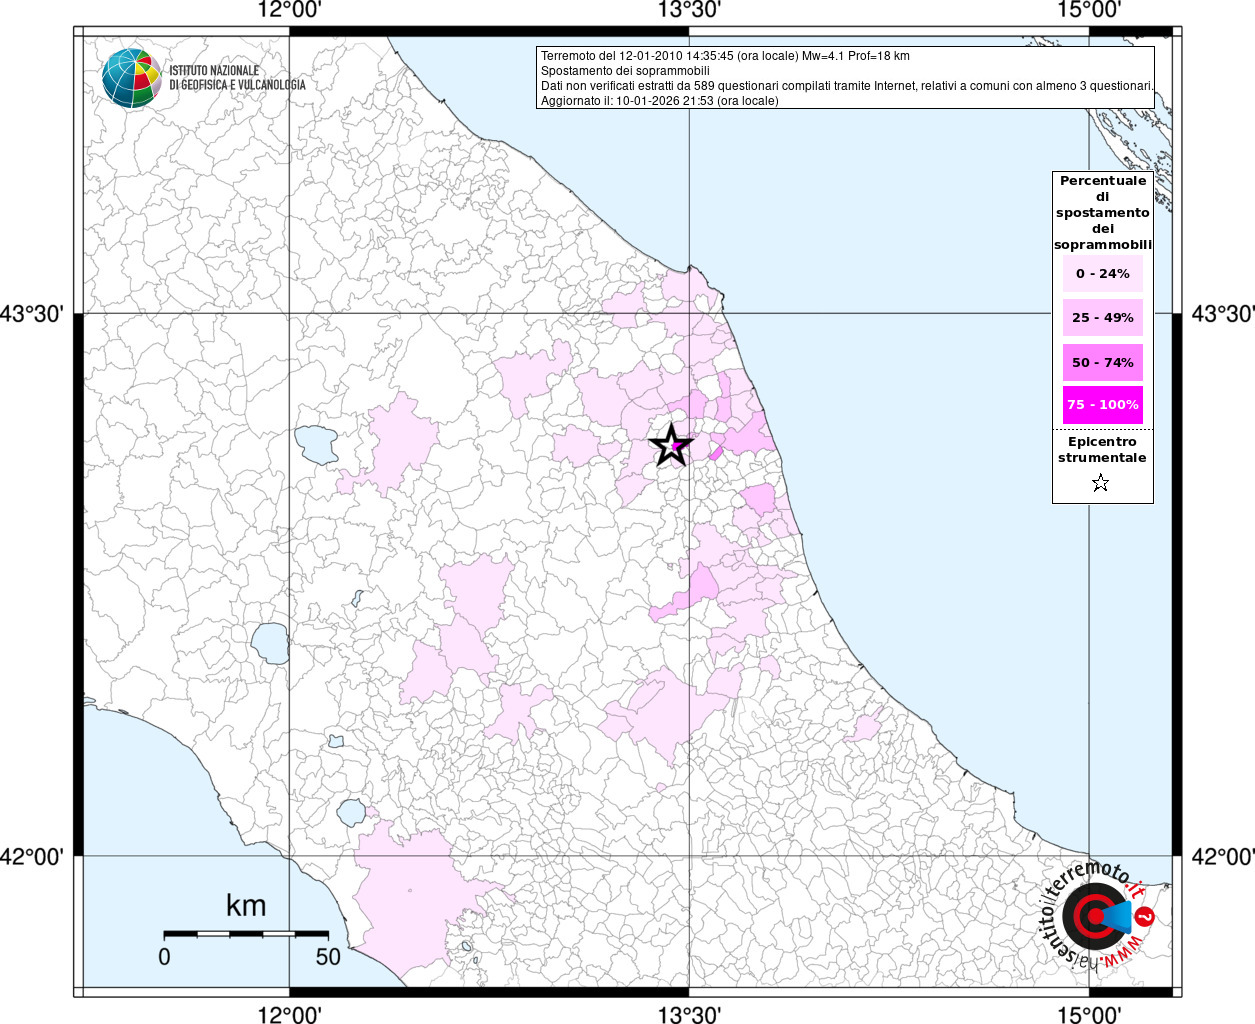
Task: Click the left 42°00' latitude label
Action: 33,857
